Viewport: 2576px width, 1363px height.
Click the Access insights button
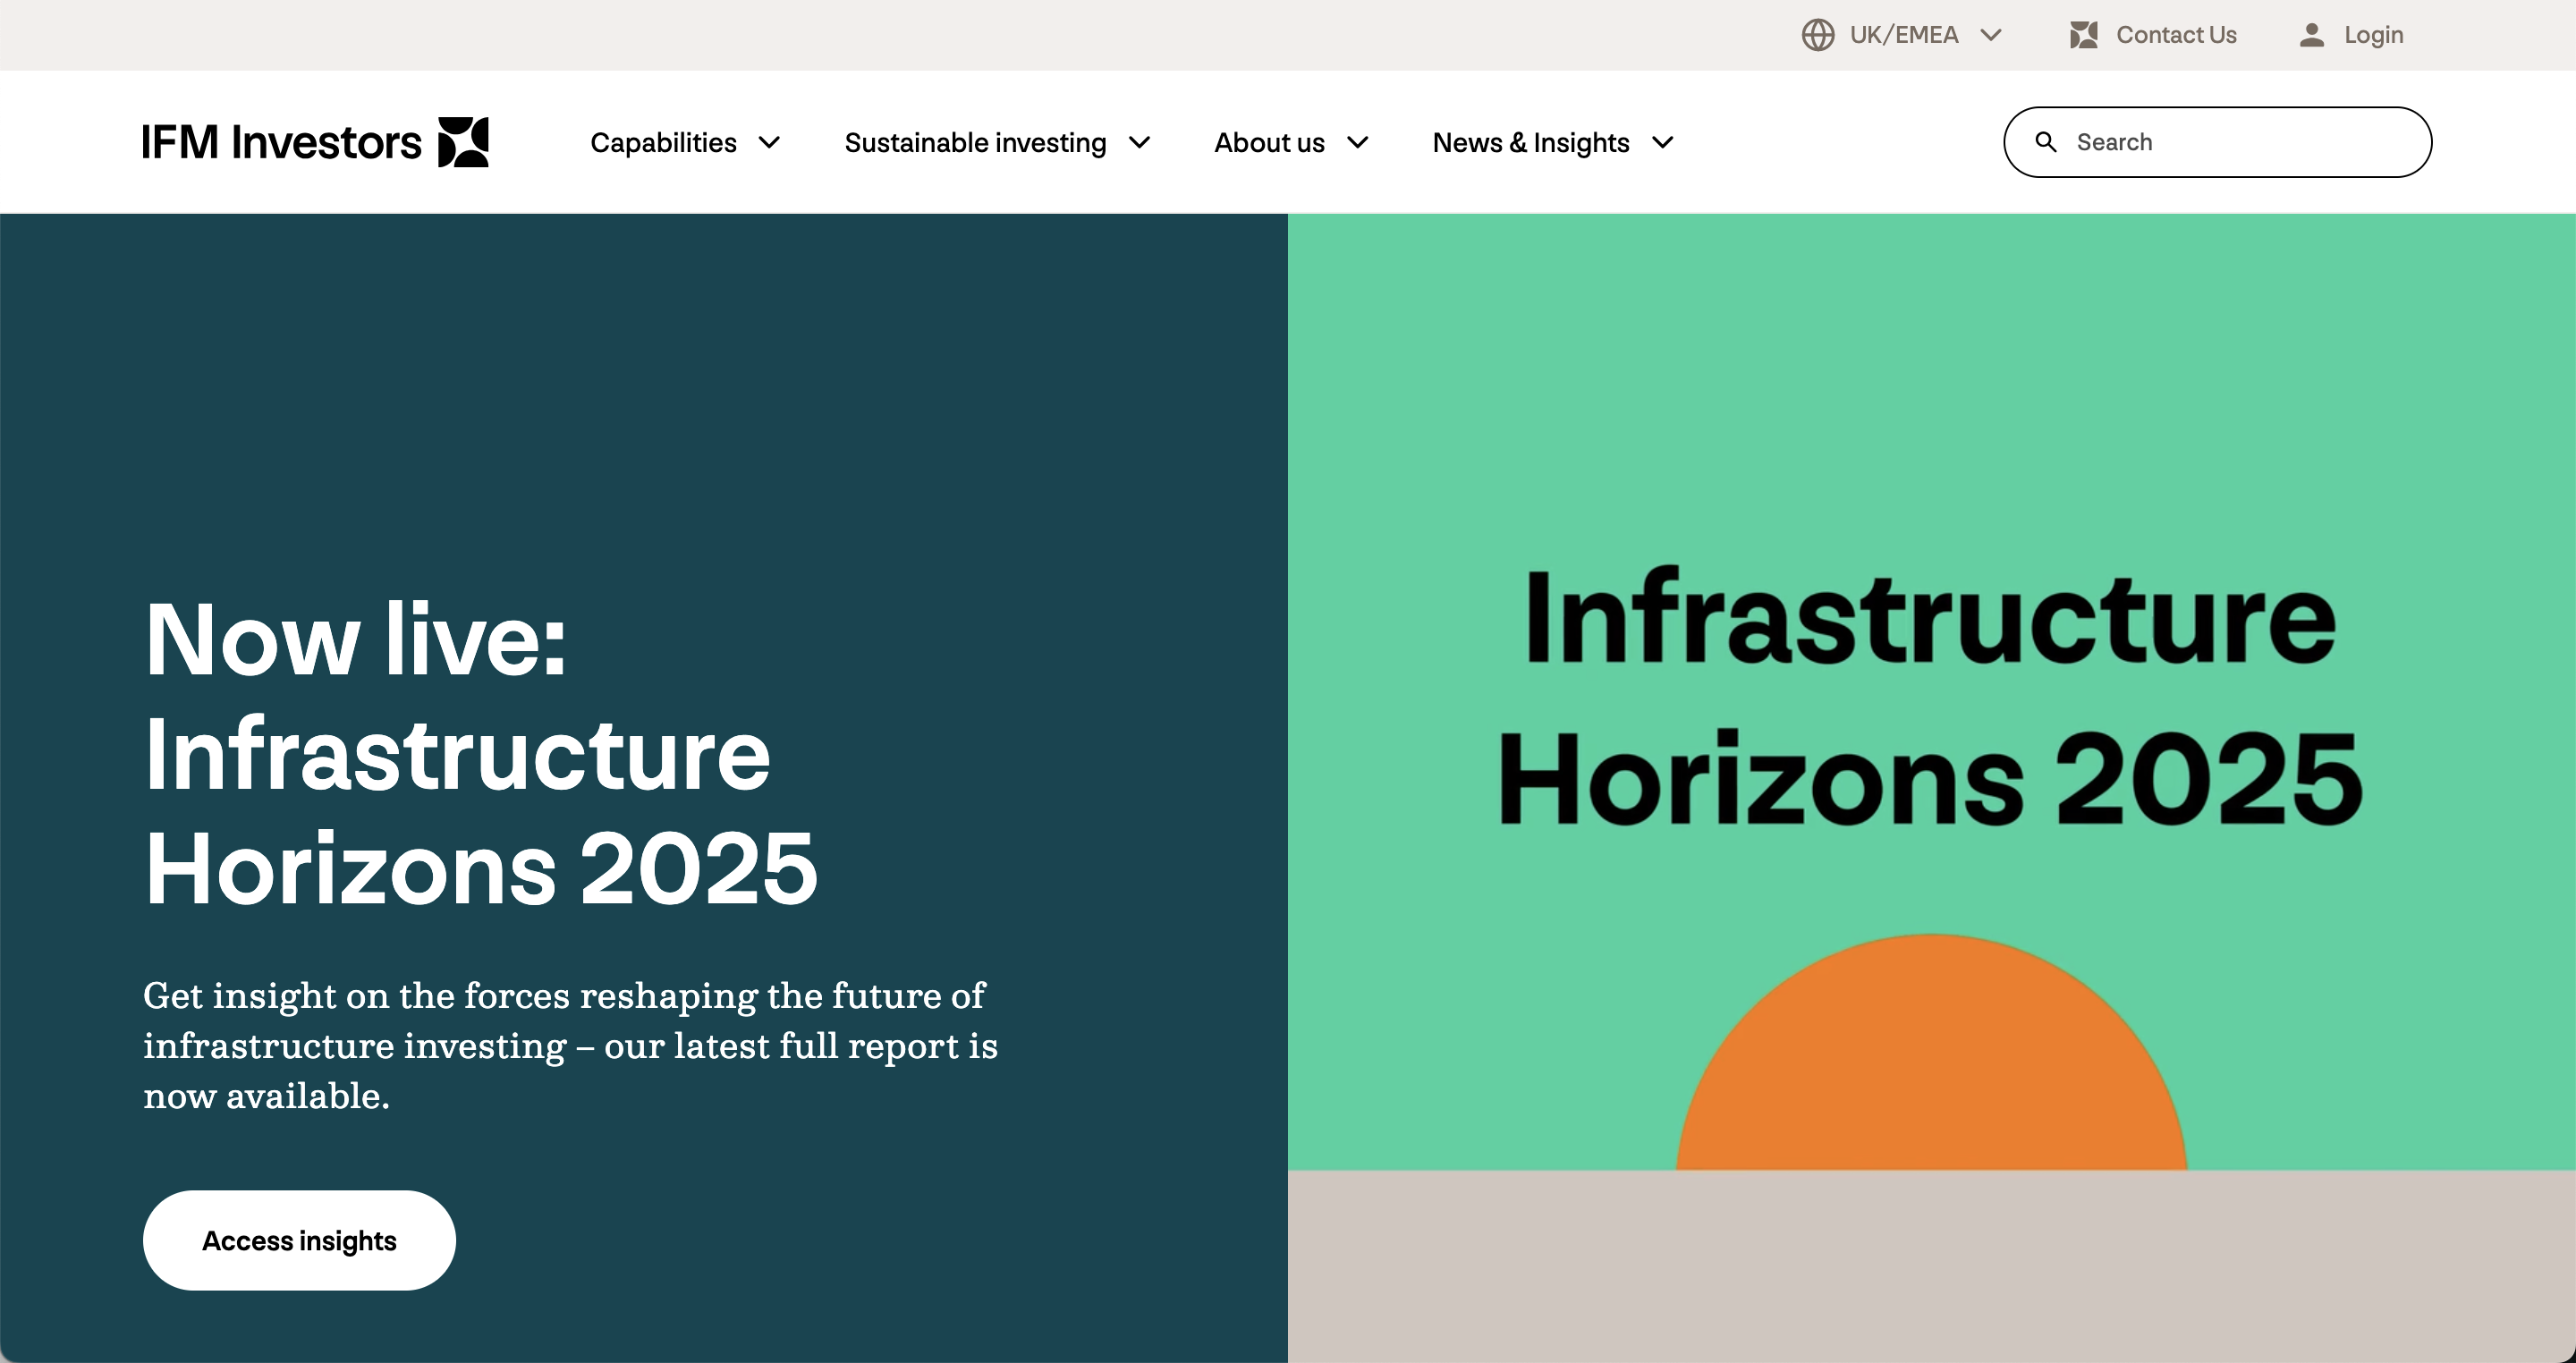pyautogui.click(x=299, y=1240)
